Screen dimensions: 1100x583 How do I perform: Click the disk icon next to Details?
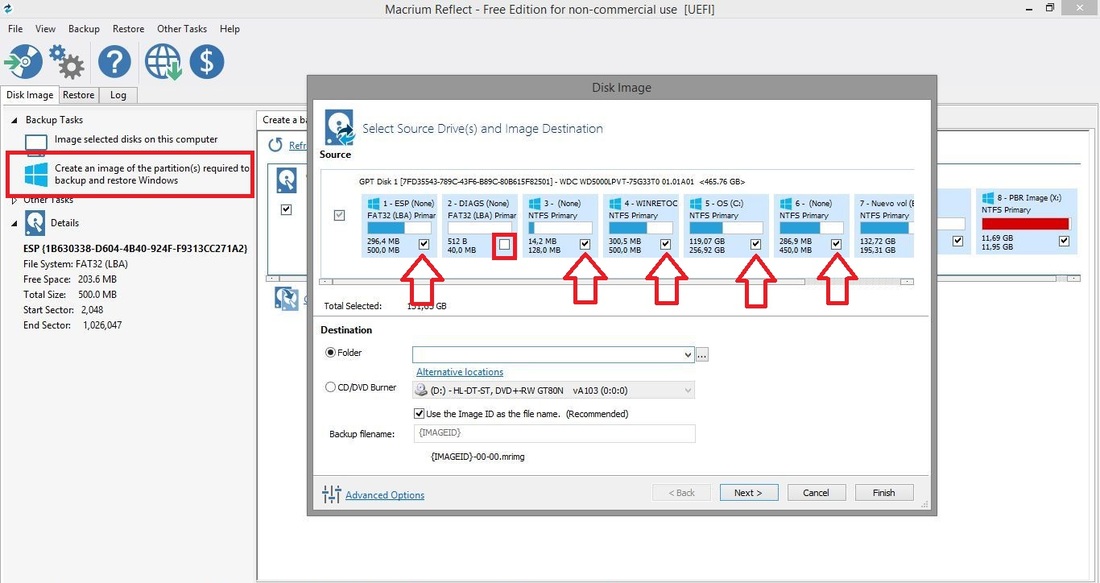coord(35,223)
